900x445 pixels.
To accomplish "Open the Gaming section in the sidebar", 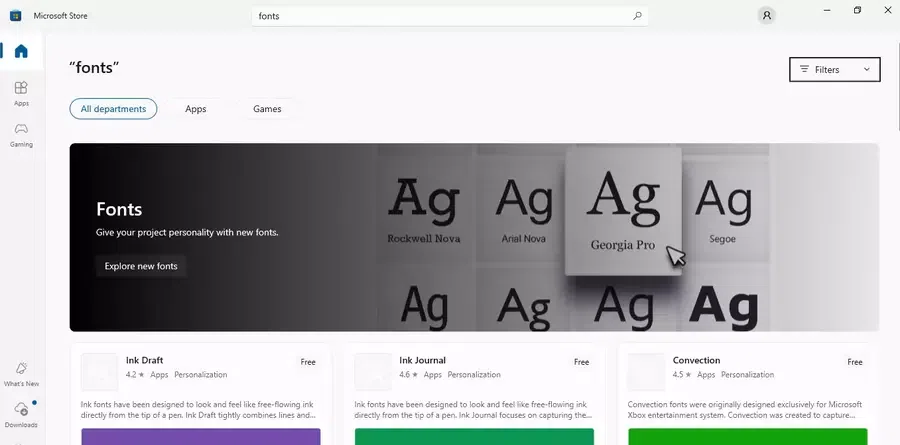I will 21,135.
